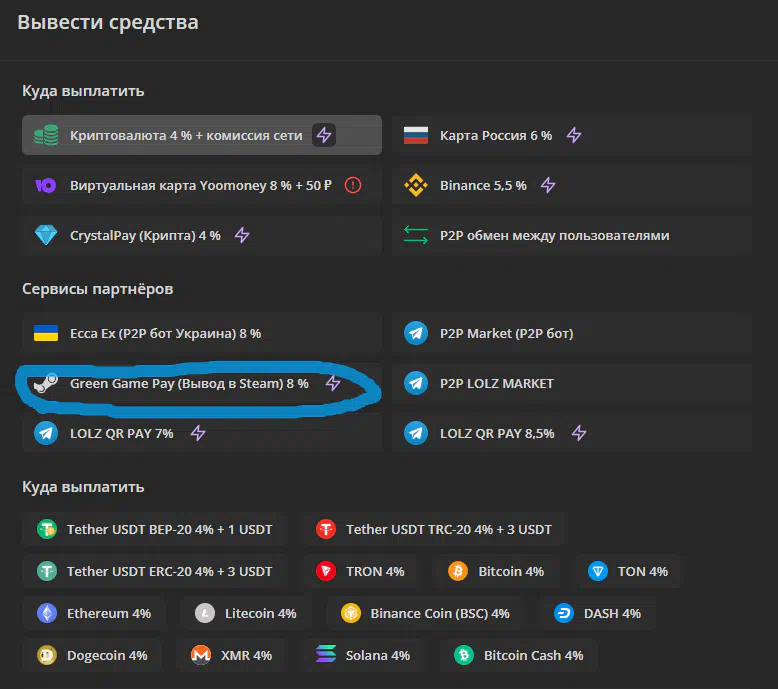Select TRON 4% currency
The height and width of the screenshot is (689, 778).
(x=360, y=571)
